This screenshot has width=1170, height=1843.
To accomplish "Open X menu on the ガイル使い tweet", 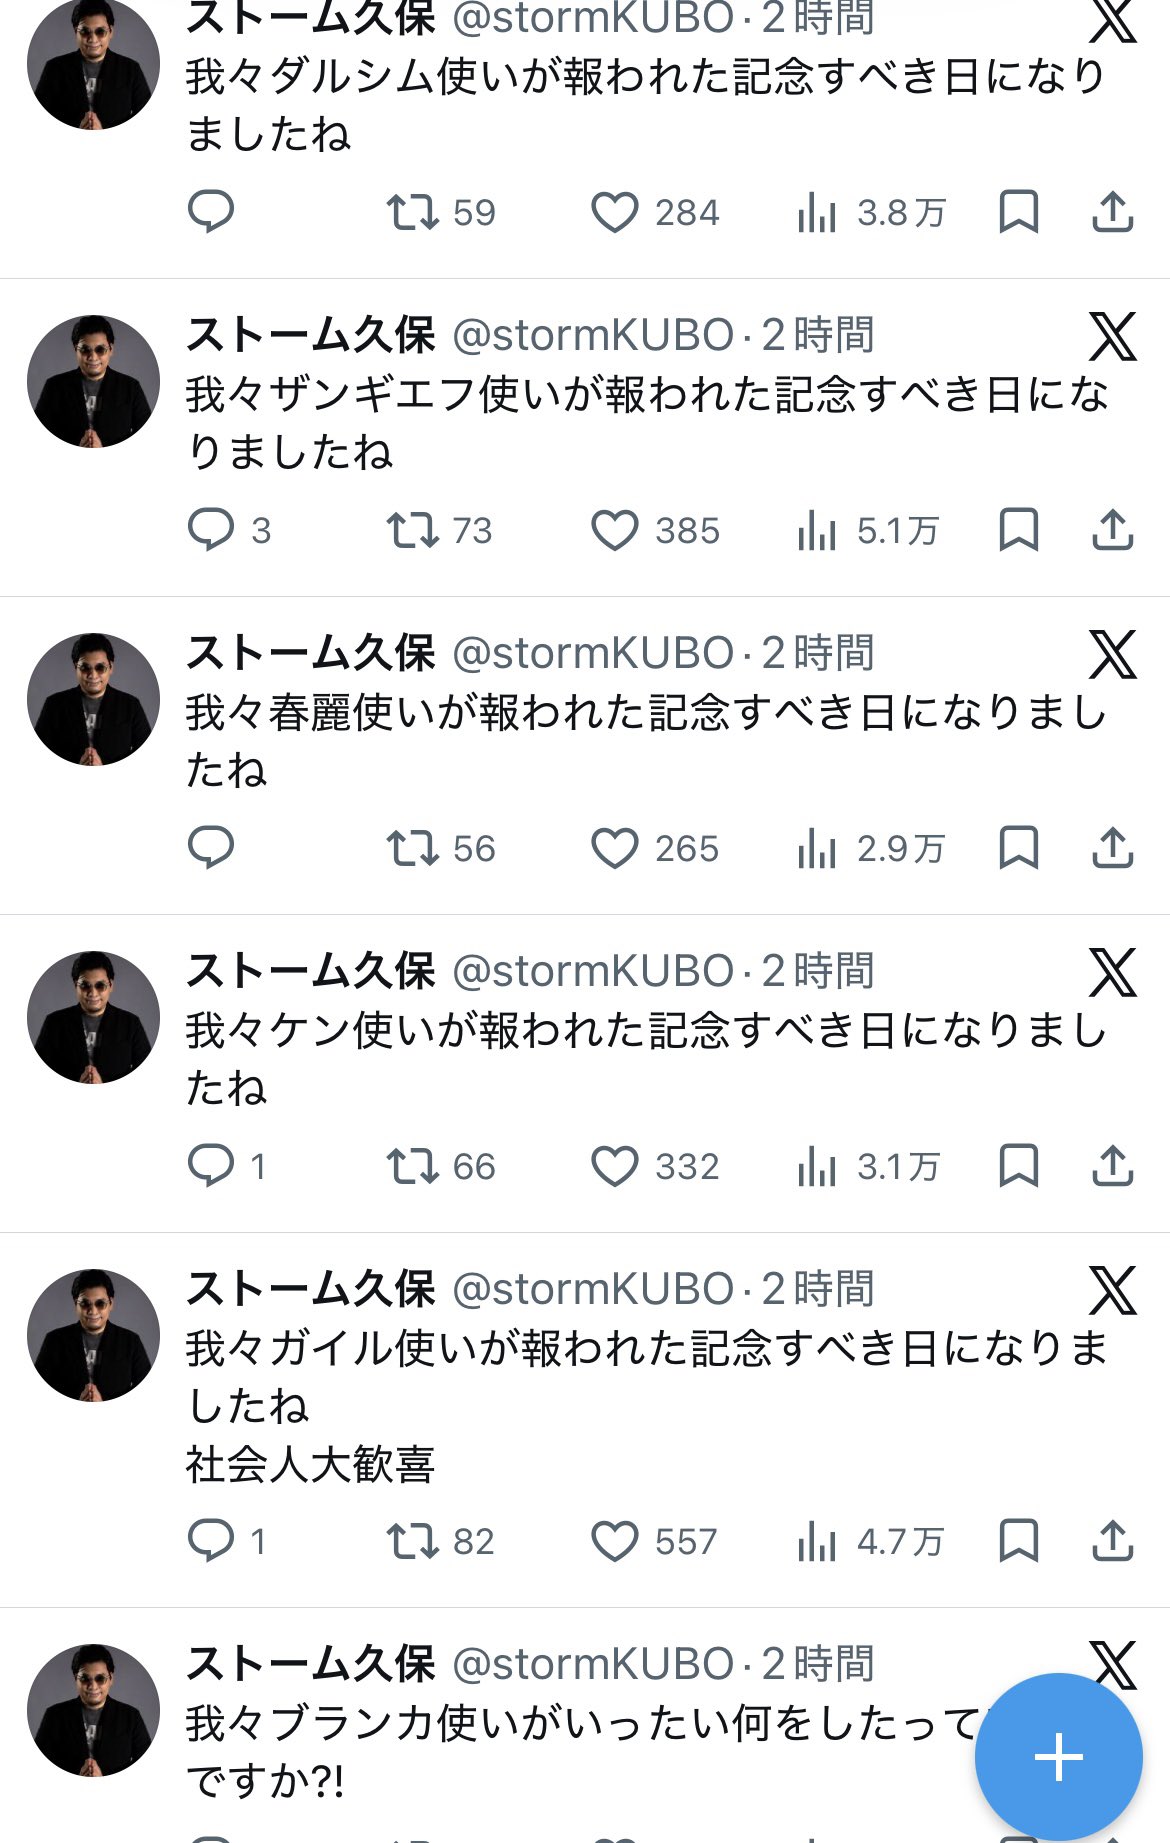I will point(1112,1290).
